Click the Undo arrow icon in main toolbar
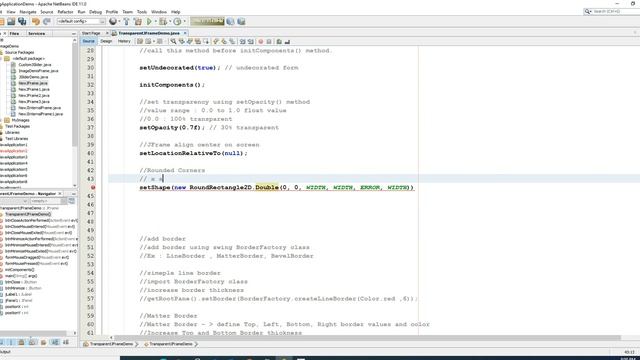 [36, 21]
